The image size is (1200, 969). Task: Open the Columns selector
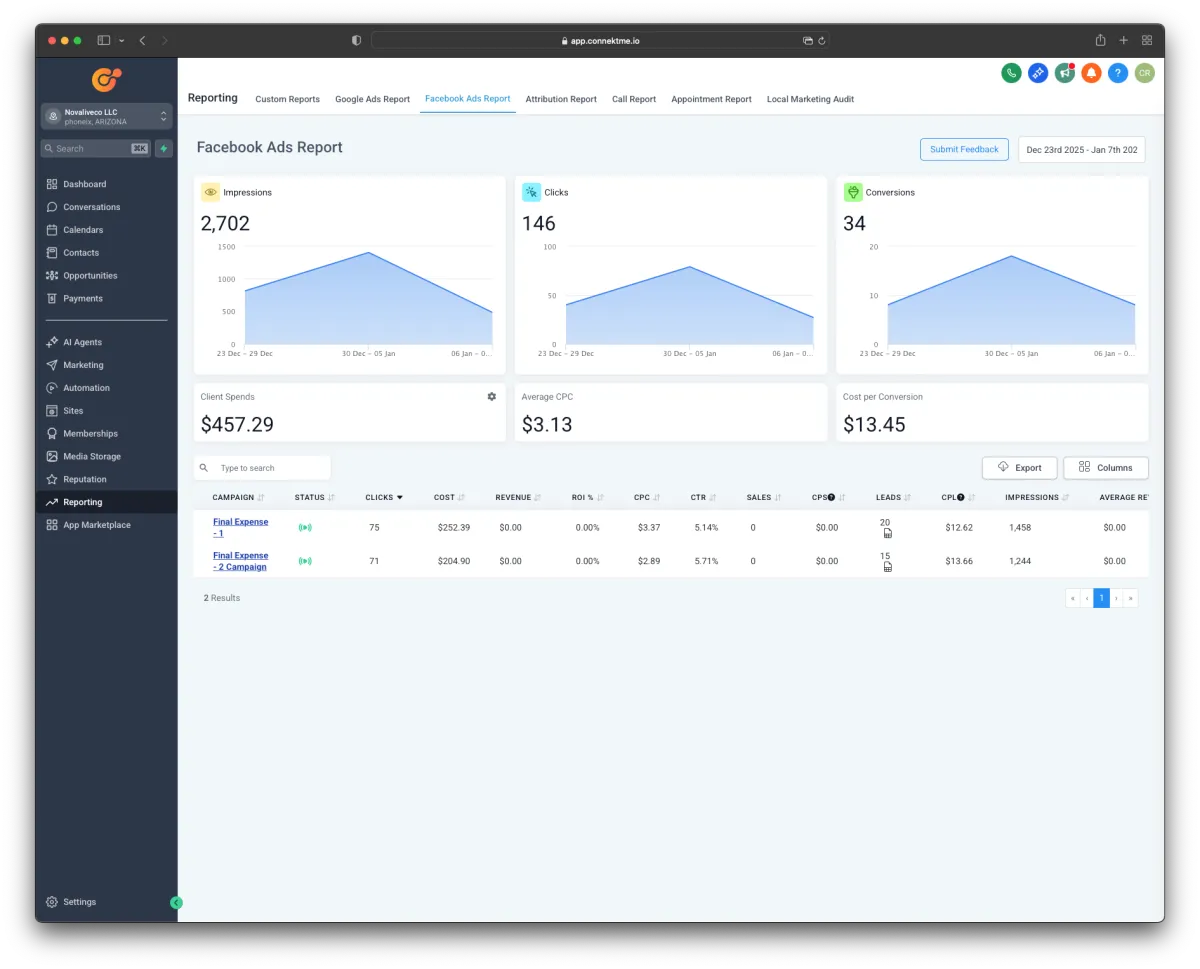pyautogui.click(x=1105, y=467)
